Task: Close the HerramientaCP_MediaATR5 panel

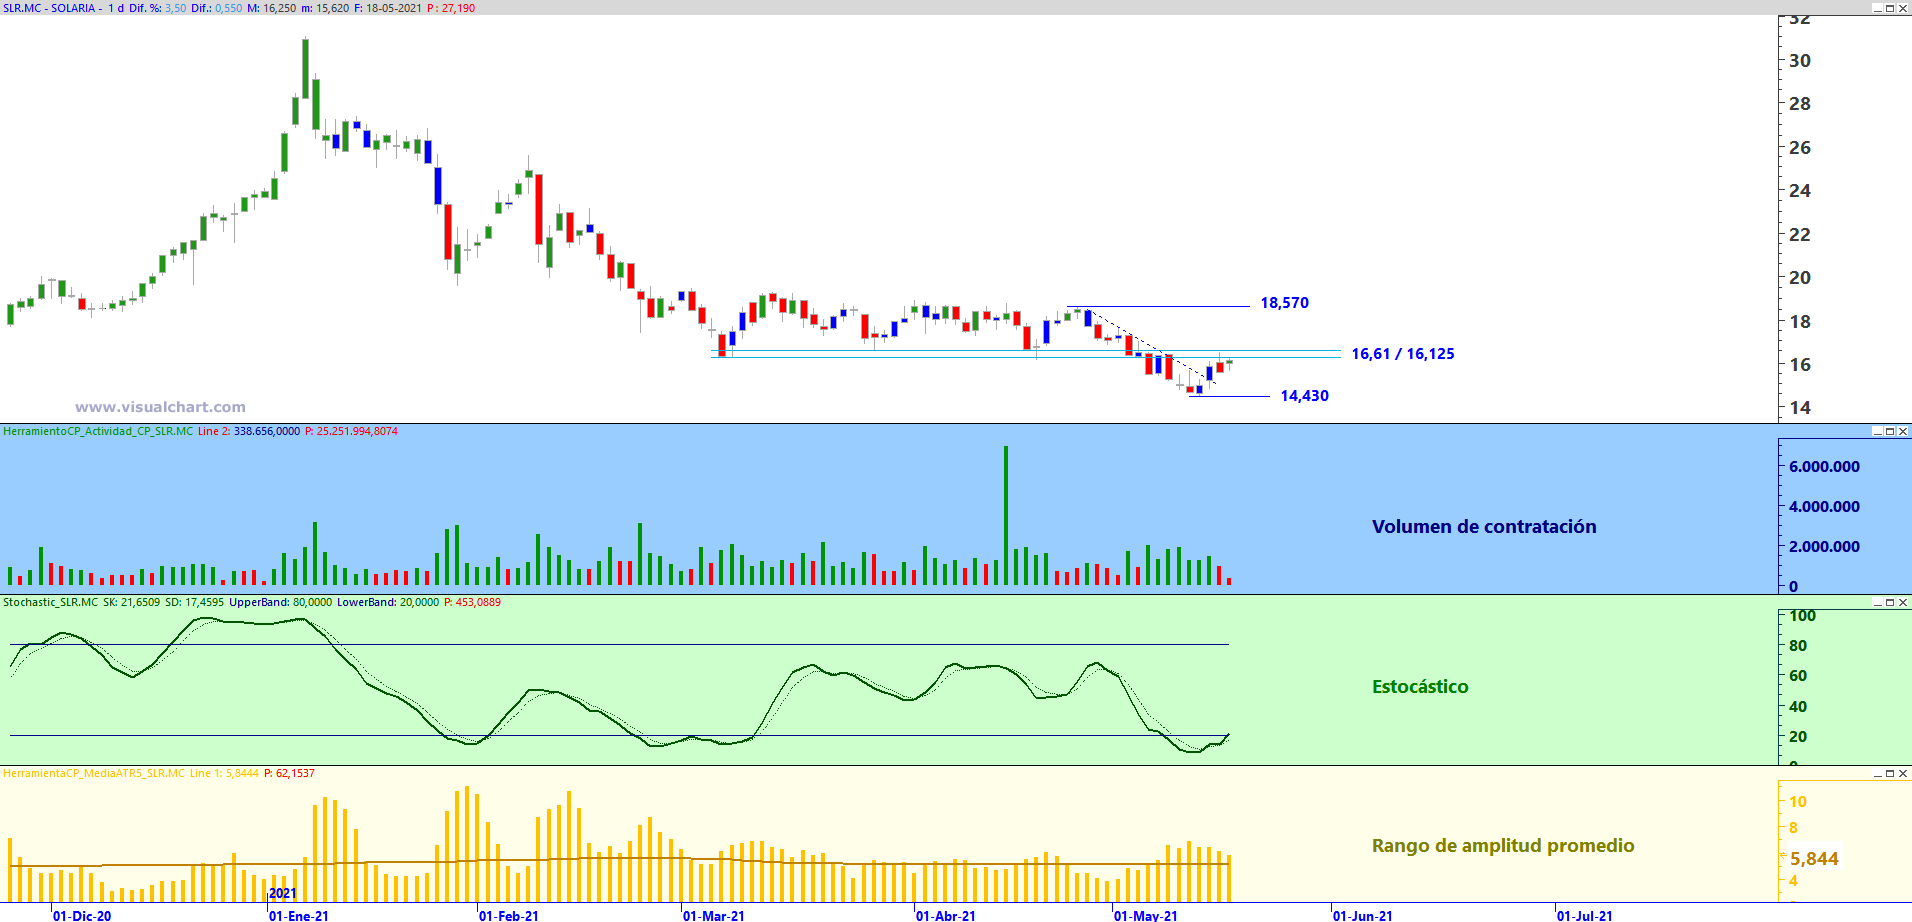Action: pyautogui.click(x=1903, y=773)
